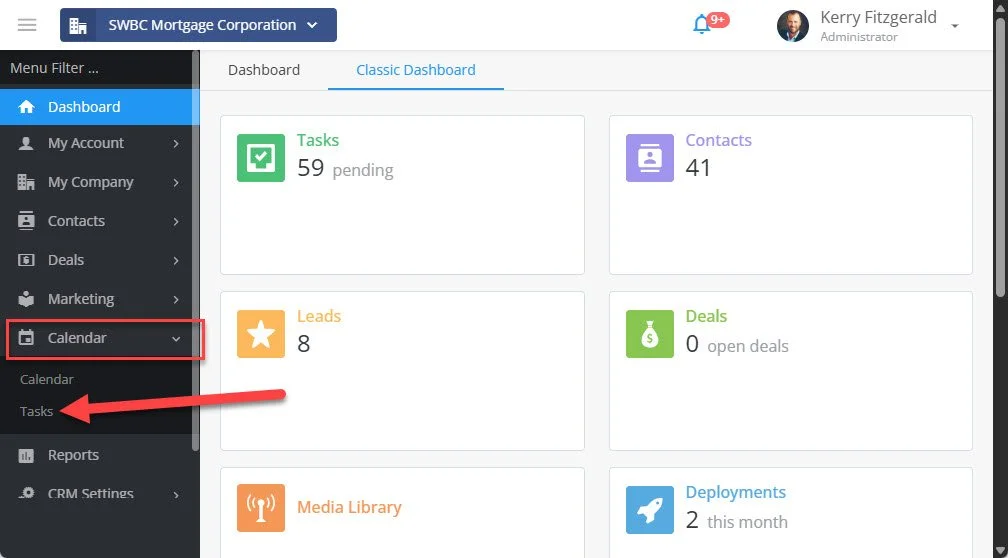Open Calendar submenu item
Screen dimensions: 1008x558
pos(47,379)
